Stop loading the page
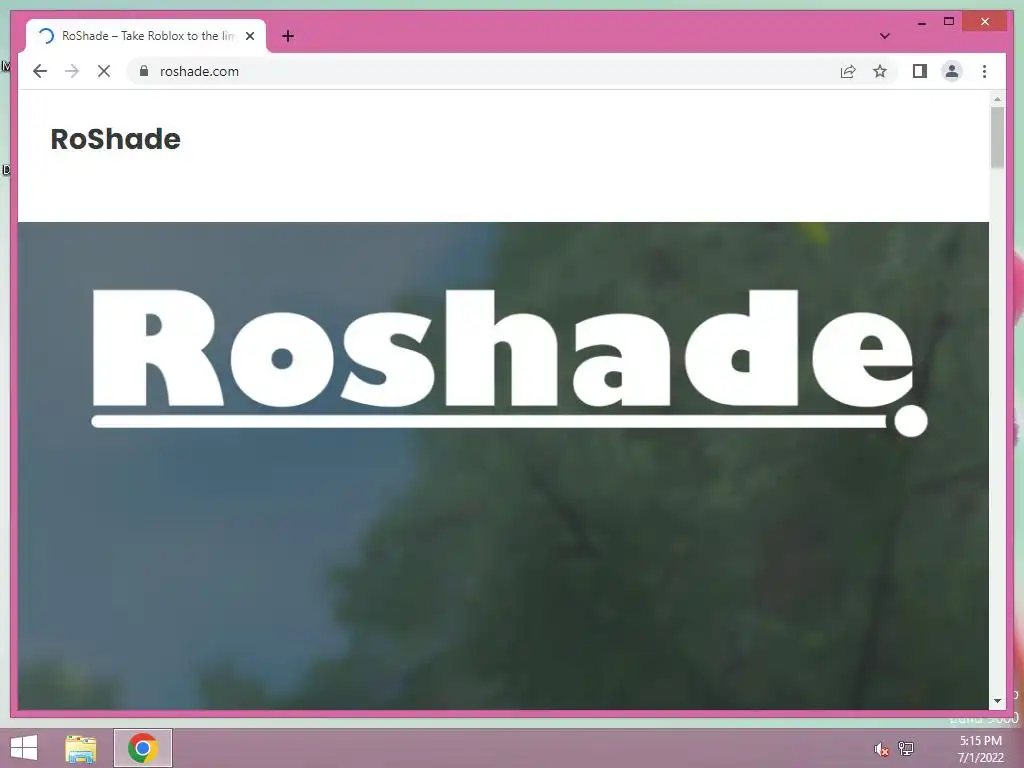The width and height of the screenshot is (1024, 768). (104, 71)
